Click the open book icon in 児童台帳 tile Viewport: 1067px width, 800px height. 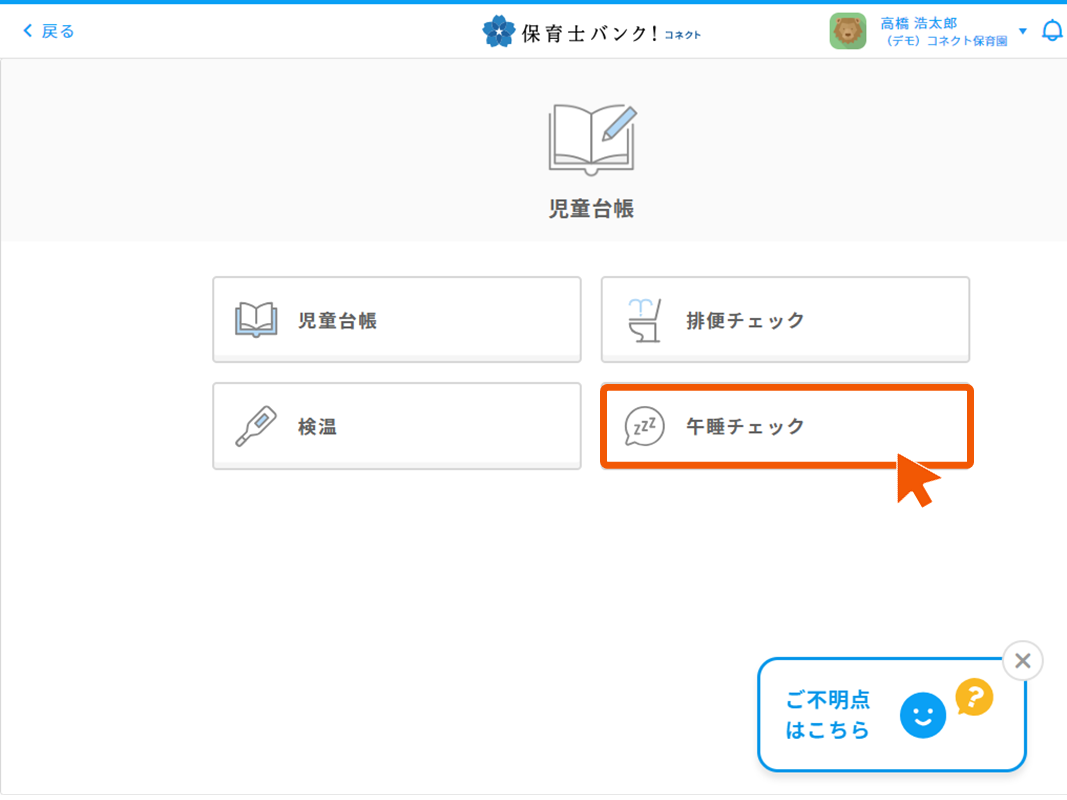(x=255, y=321)
